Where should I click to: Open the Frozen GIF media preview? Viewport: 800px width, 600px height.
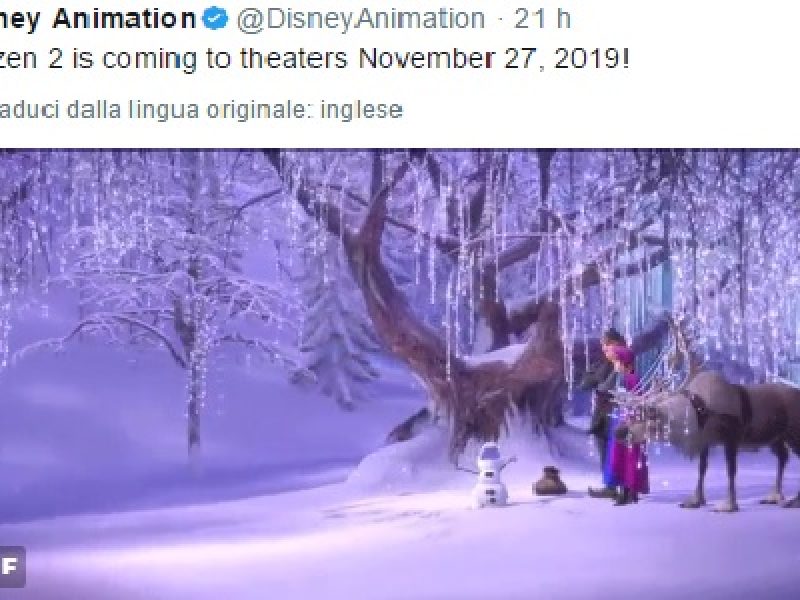400,374
